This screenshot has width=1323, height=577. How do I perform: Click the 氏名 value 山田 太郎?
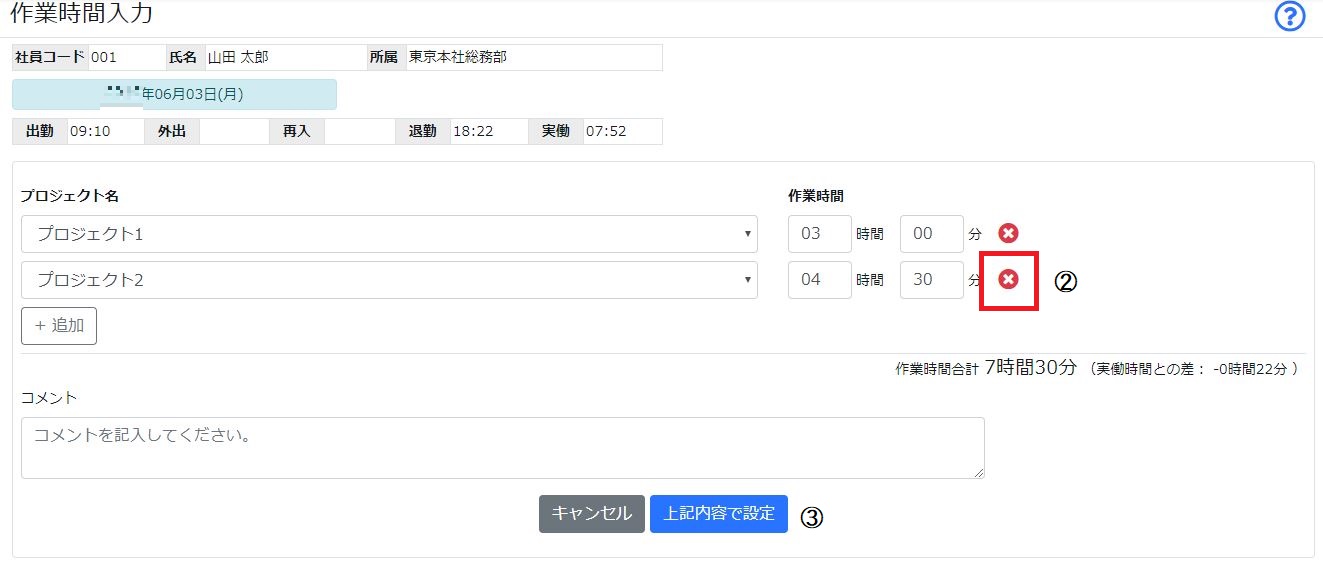[x=286, y=57]
